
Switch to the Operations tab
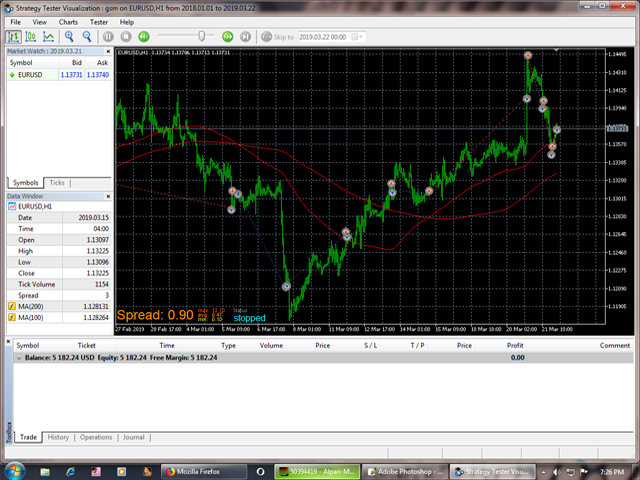pos(96,437)
